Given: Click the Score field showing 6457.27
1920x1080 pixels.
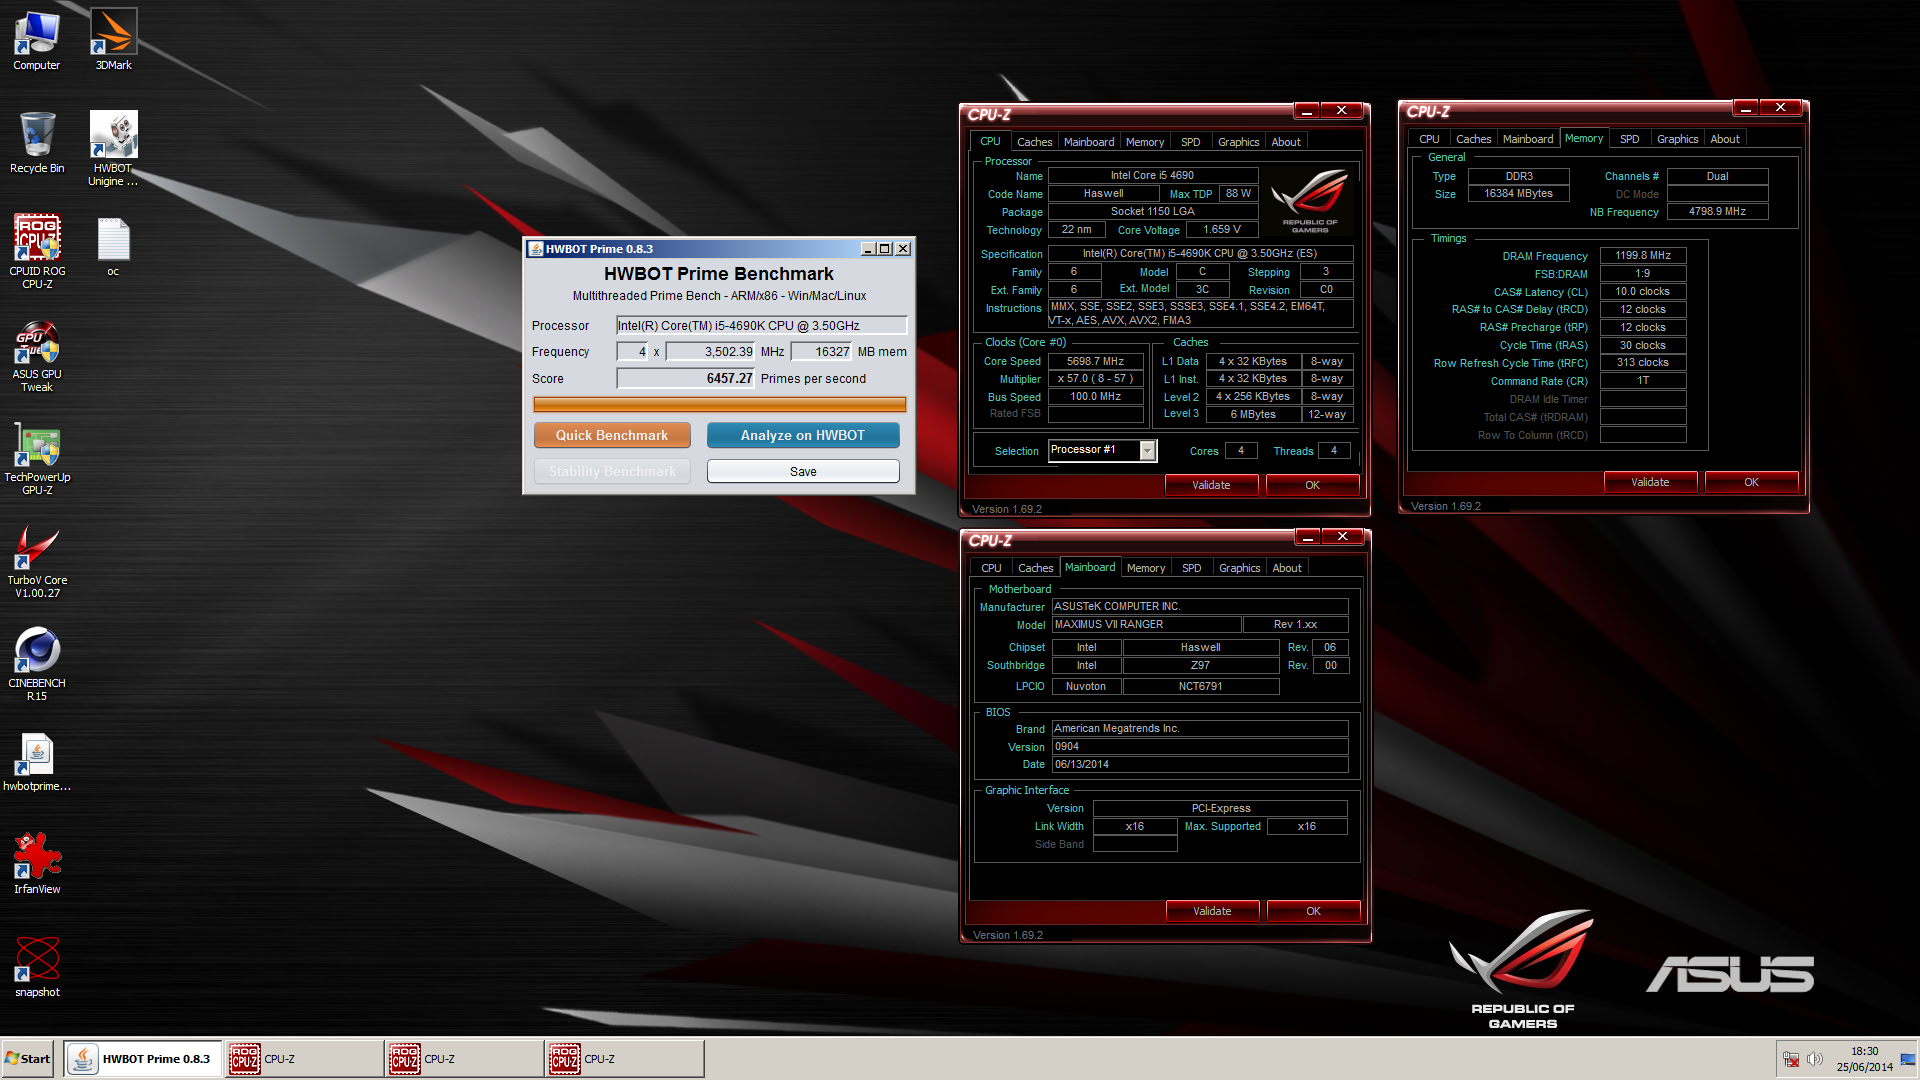Looking at the screenshot, I should [x=685, y=379].
